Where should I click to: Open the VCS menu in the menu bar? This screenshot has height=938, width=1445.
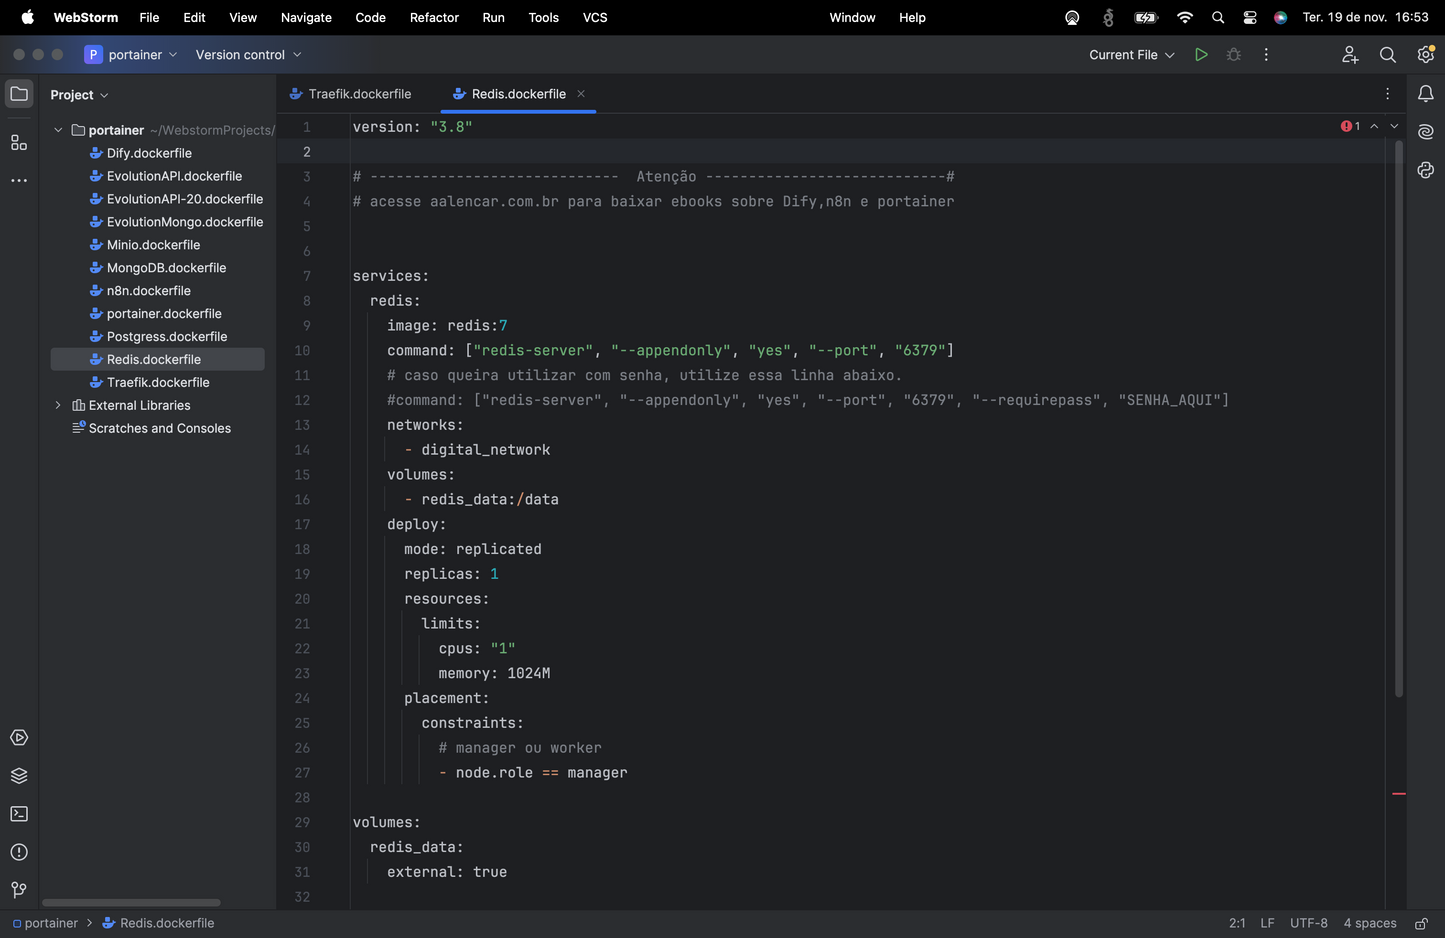(x=594, y=17)
